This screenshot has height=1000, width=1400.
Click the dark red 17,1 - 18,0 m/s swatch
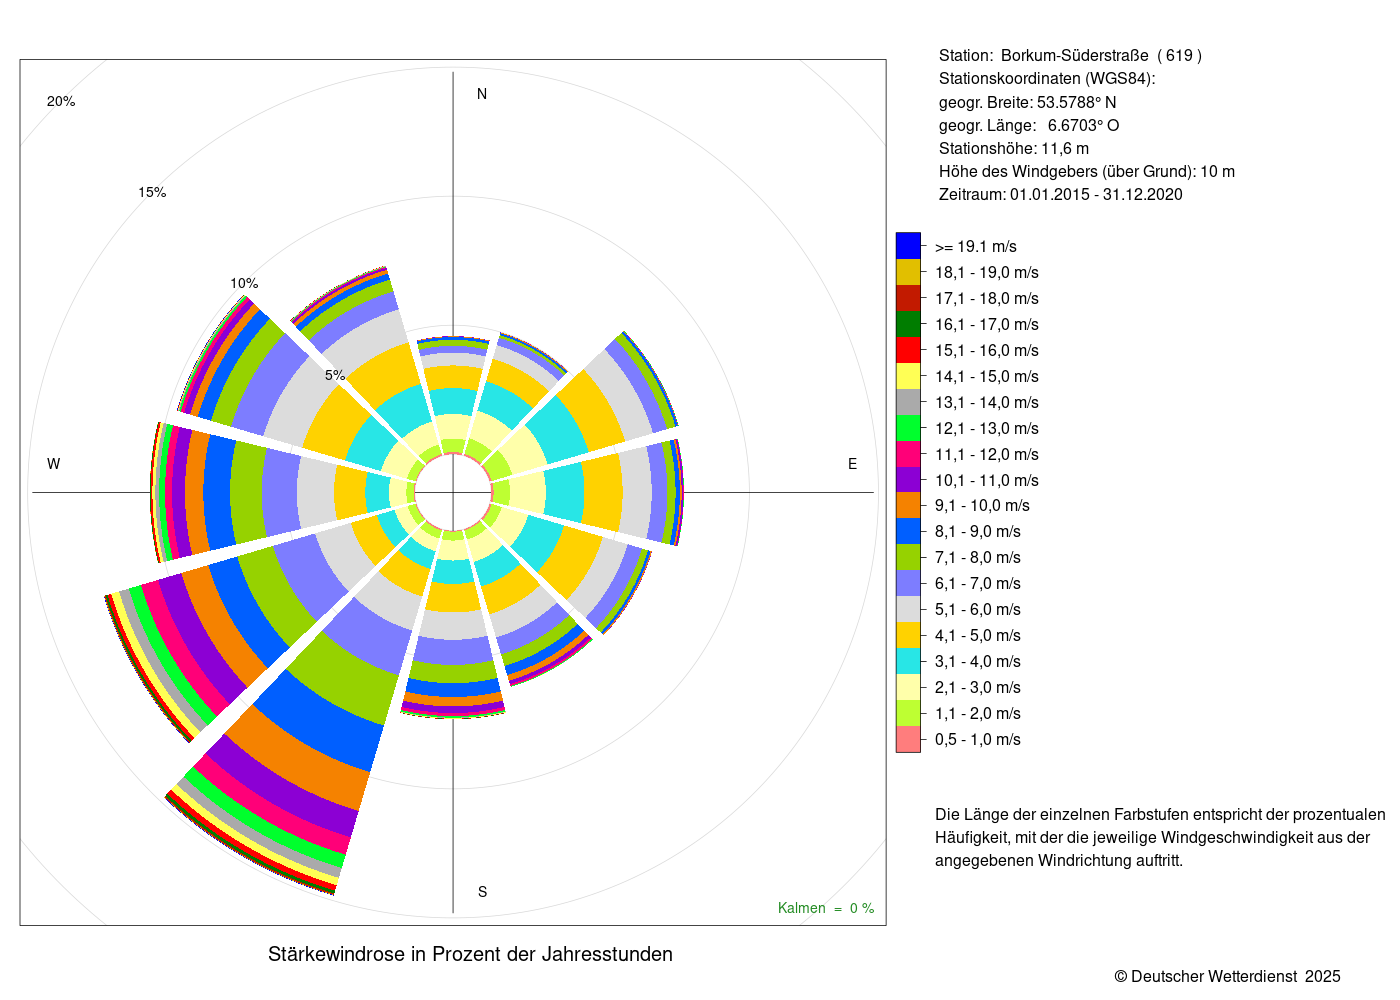click(x=908, y=298)
